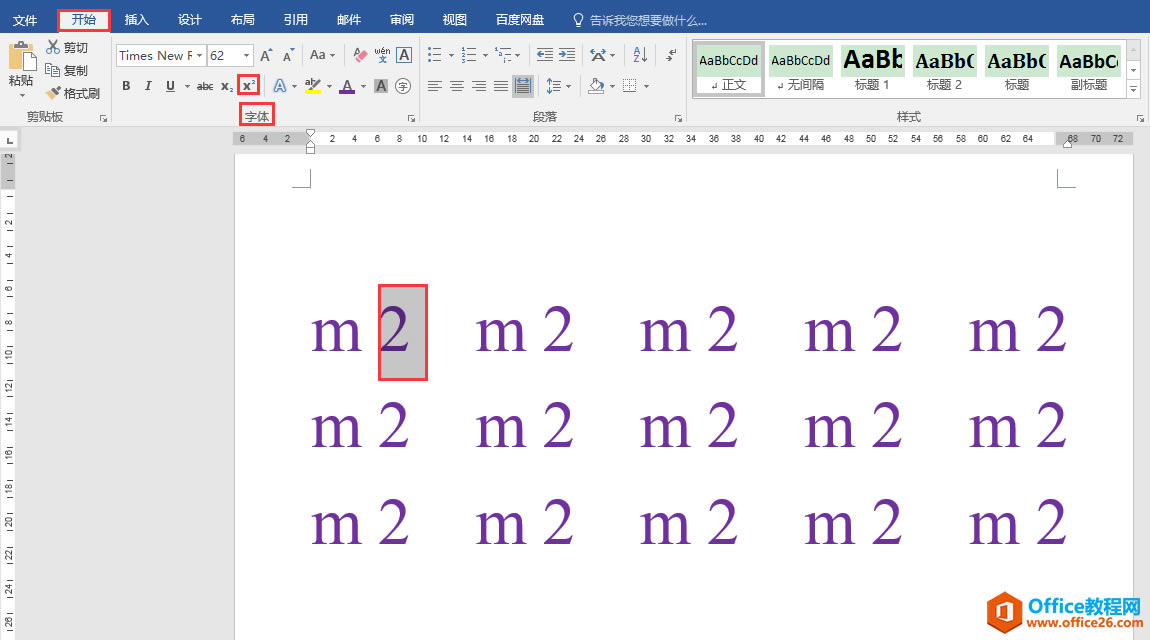Toggle character shading gray A
The width and height of the screenshot is (1150, 640).
pos(381,86)
